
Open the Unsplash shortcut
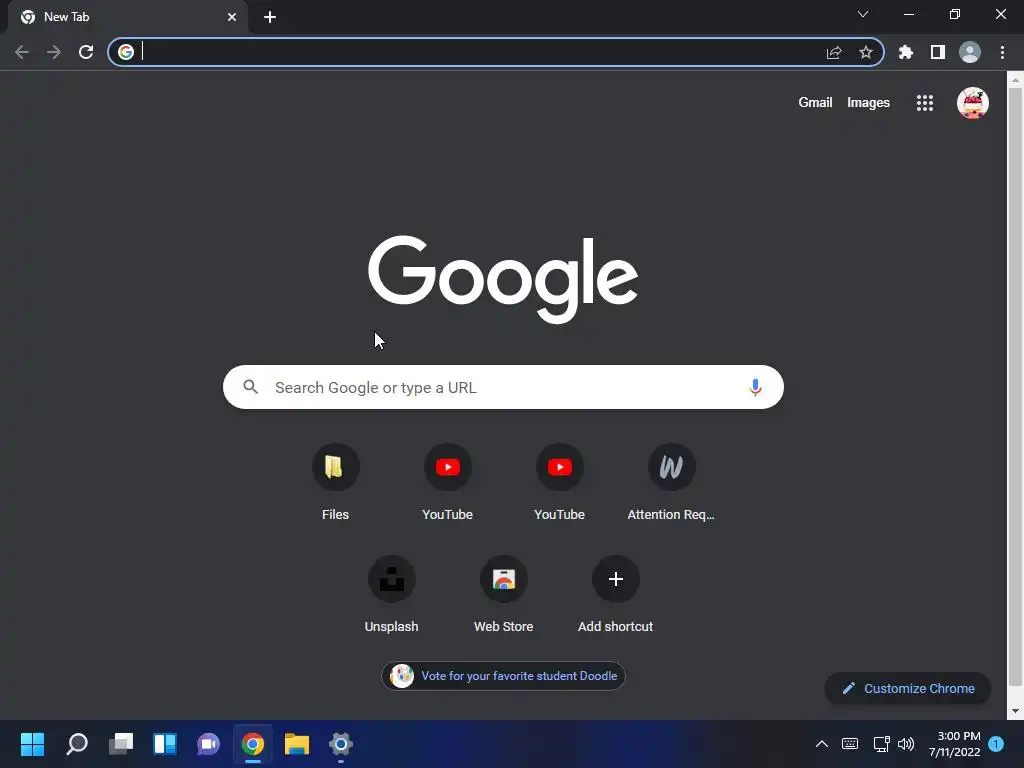pyautogui.click(x=391, y=595)
